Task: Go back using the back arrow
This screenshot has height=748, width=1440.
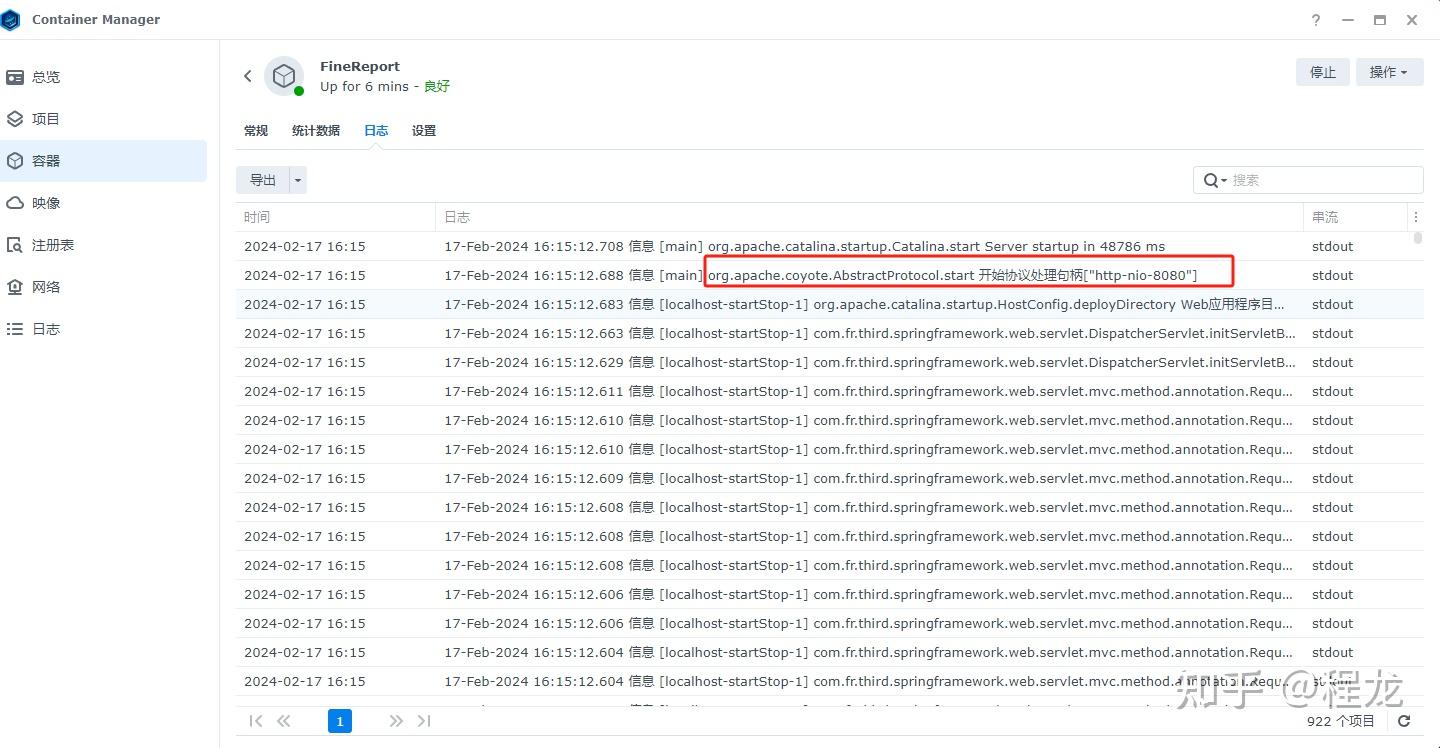Action: (247, 75)
